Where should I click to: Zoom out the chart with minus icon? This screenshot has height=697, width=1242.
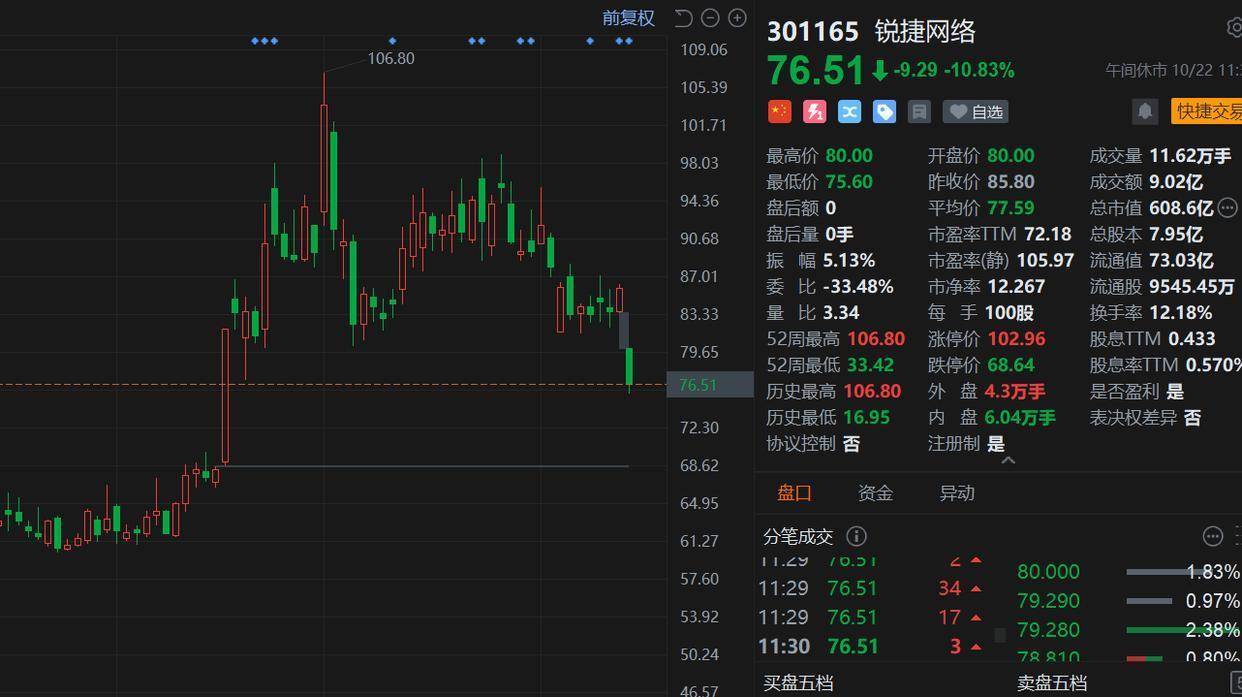click(x=710, y=18)
